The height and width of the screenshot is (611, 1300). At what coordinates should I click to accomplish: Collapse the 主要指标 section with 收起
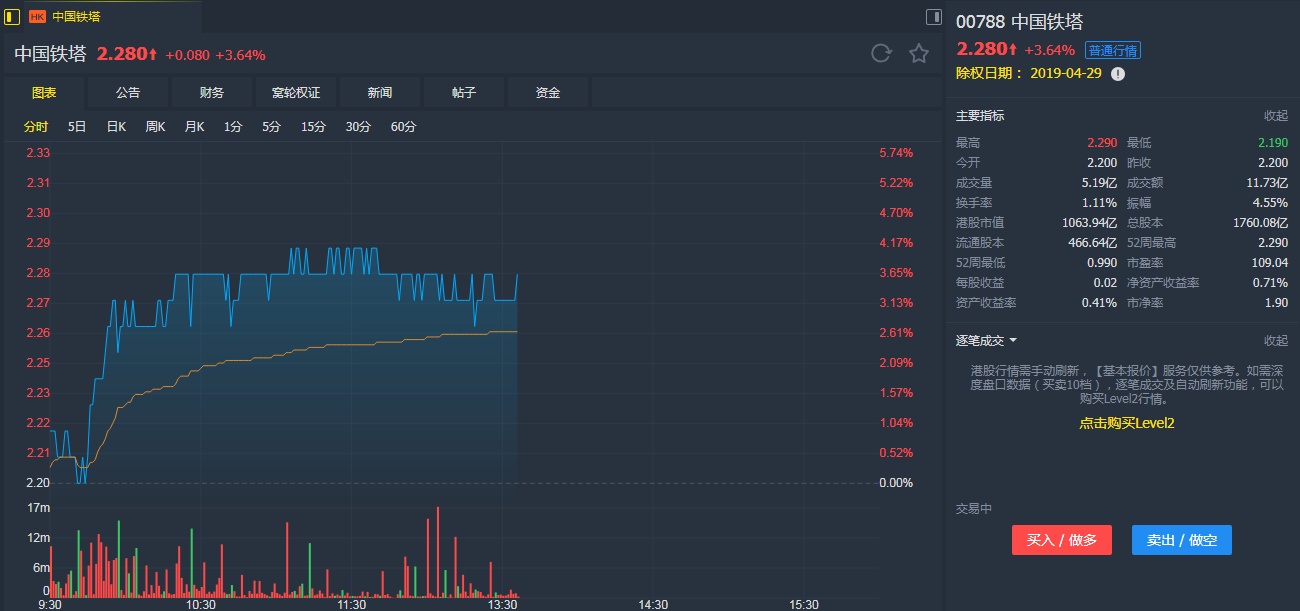[1275, 116]
